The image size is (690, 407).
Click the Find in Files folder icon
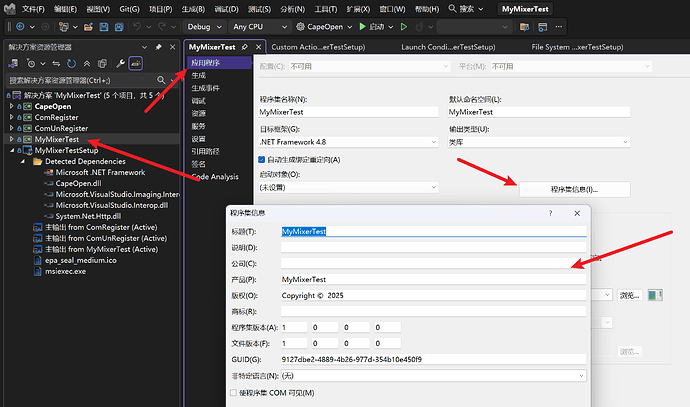click(524, 27)
